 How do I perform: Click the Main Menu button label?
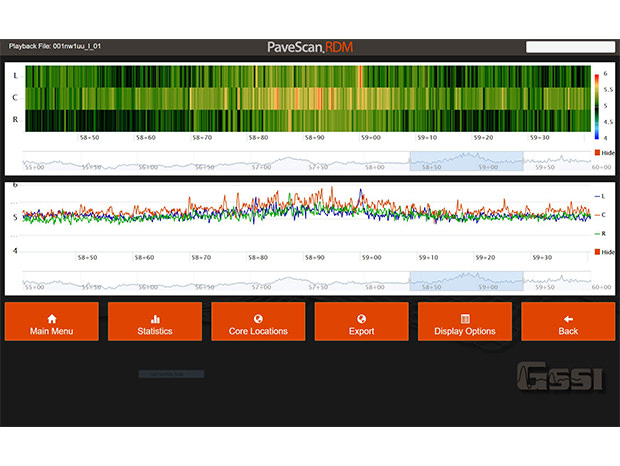[52, 331]
